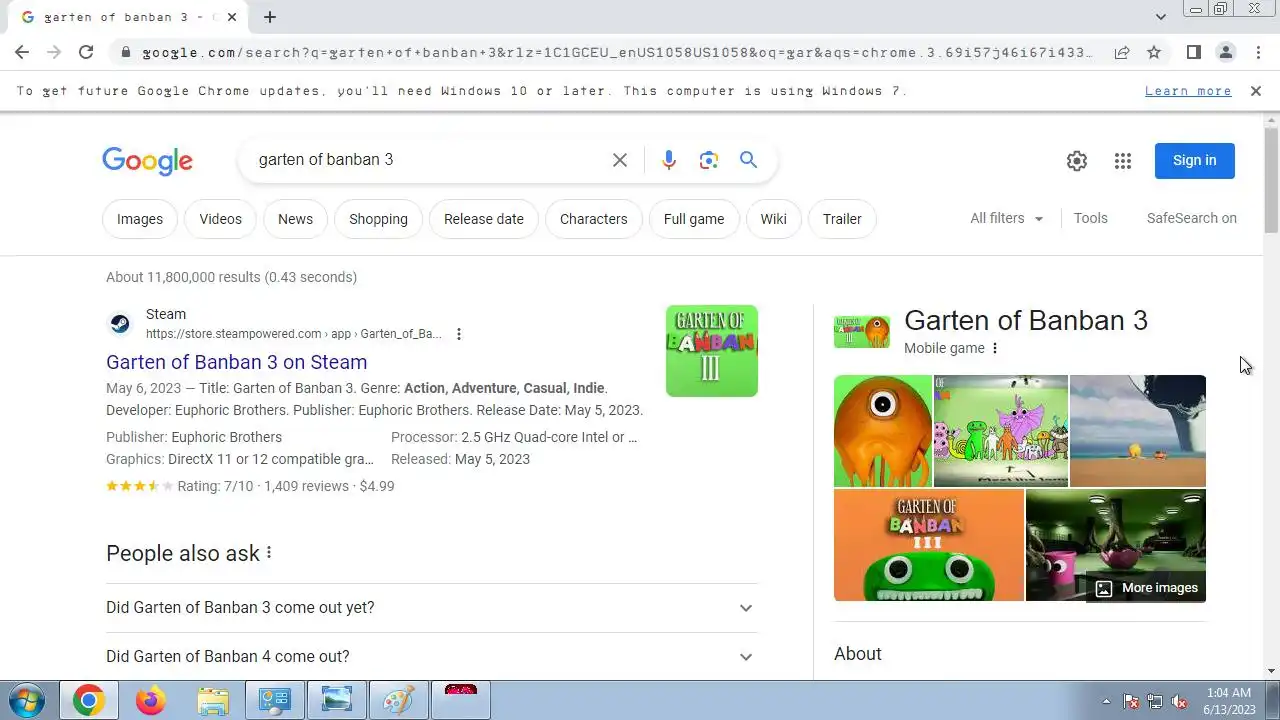Click inside the Google search input field

(425, 160)
